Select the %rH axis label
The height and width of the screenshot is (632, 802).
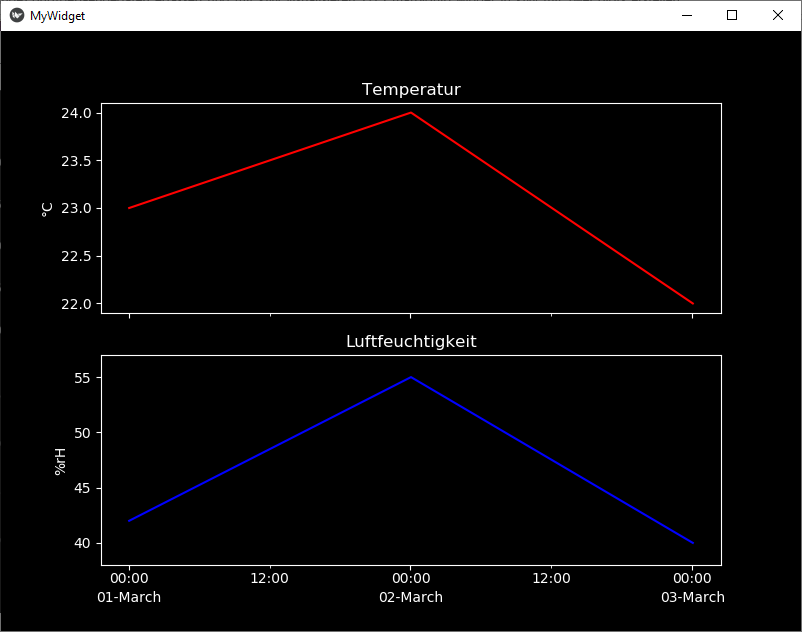60,460
